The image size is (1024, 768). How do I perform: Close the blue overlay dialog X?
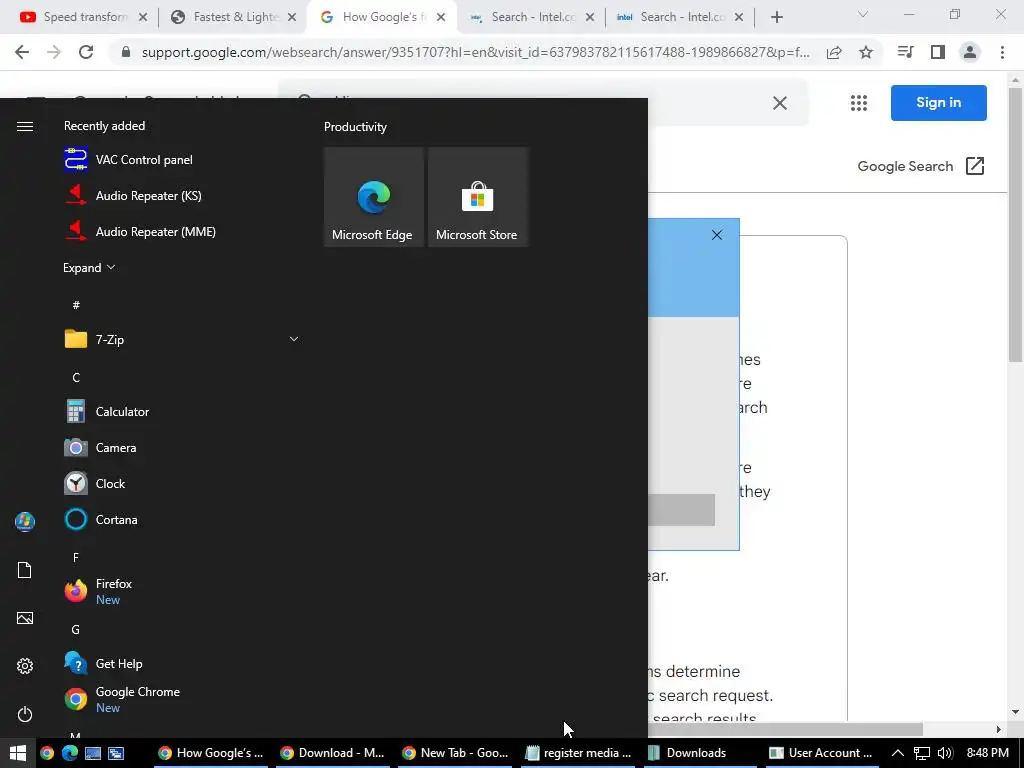click(716, 235)
